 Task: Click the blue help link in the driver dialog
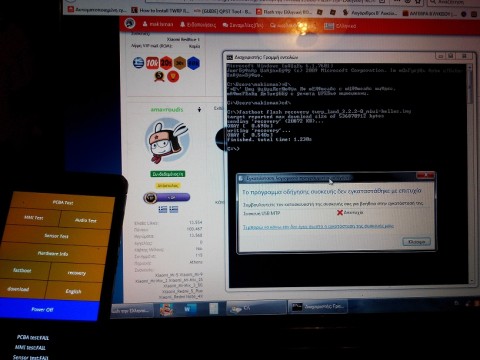click(x=318, y=226)
